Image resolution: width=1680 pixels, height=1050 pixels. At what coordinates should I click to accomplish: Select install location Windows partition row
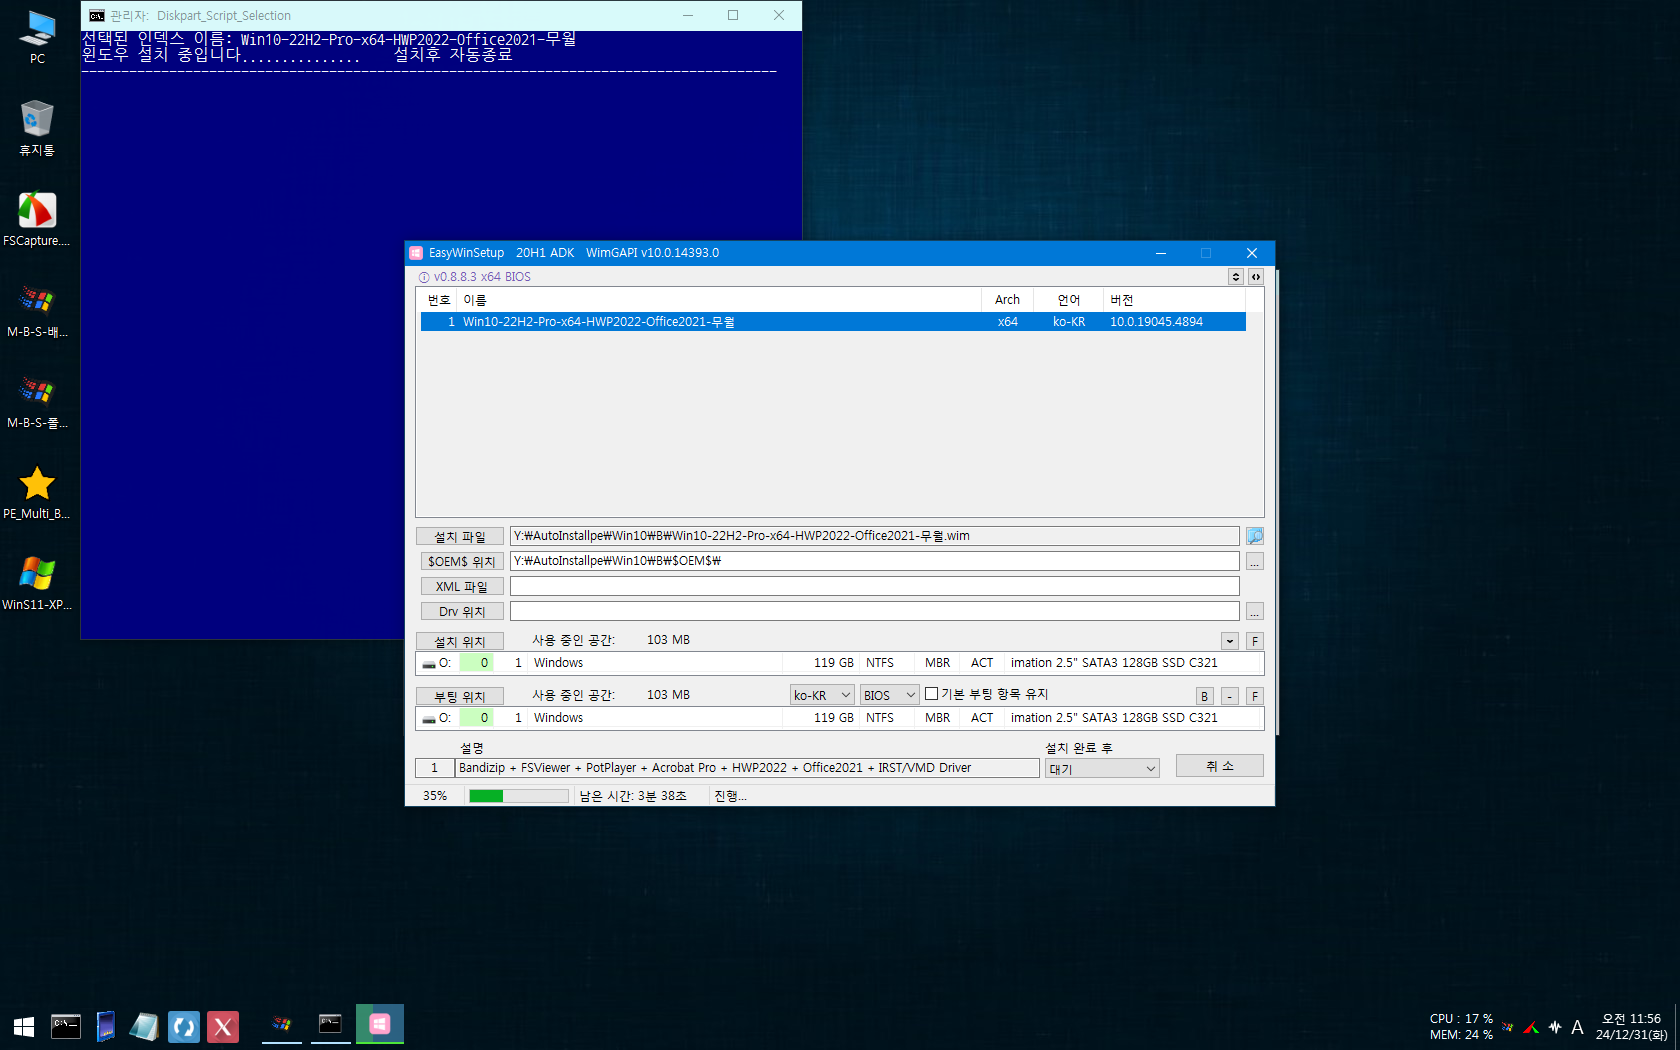(840, 663)
